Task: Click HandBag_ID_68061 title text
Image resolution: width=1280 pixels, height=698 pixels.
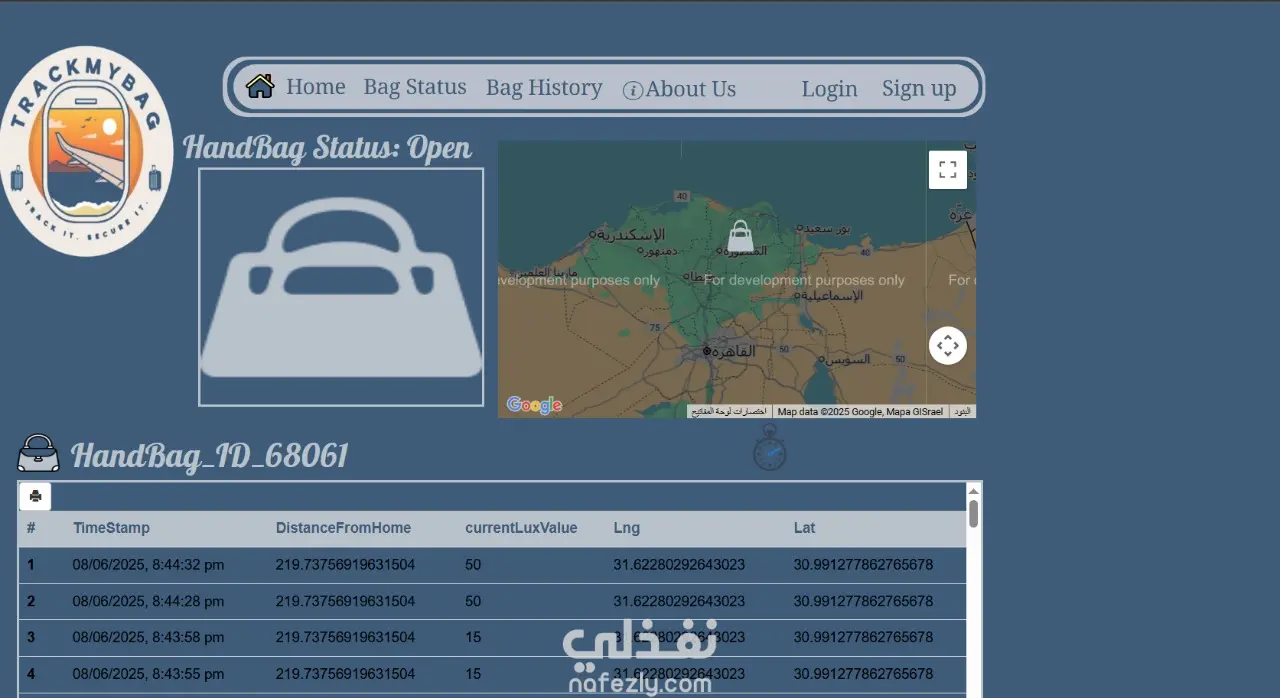Action: point(209,456)
